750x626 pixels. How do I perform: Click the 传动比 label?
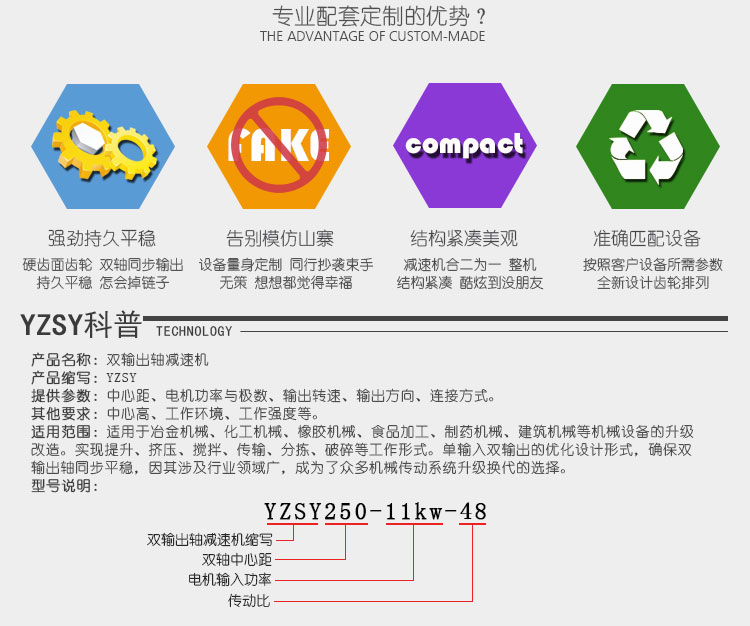pyautogui.click(x=250, y=601)
